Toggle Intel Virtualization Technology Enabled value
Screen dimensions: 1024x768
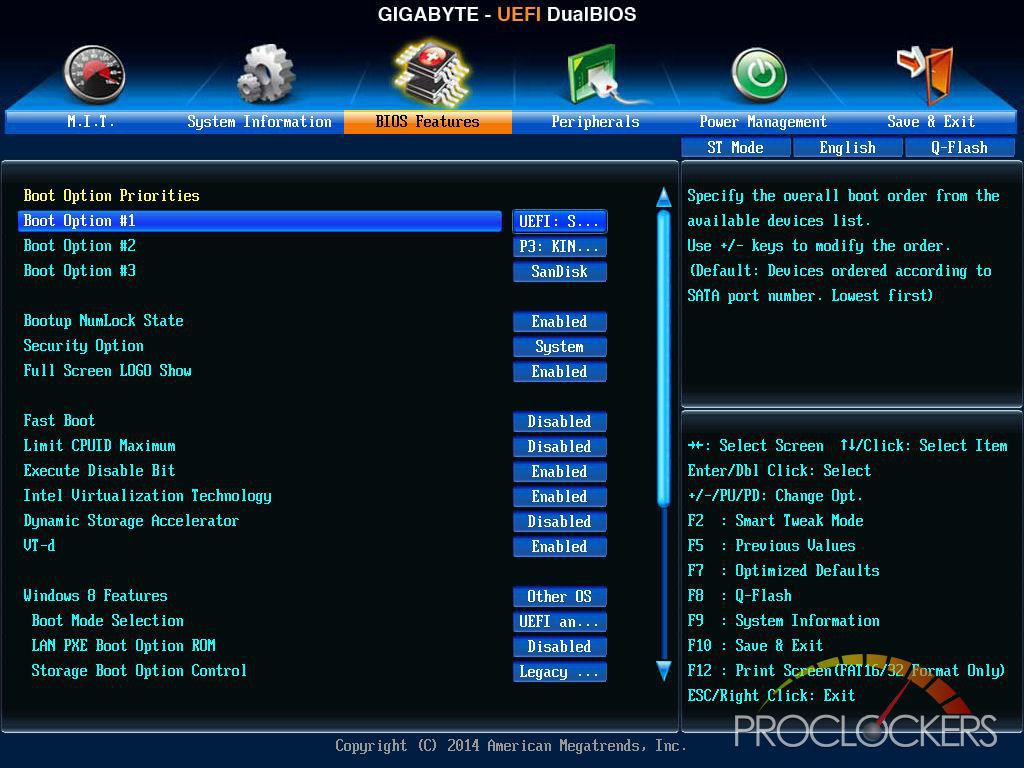click(560, 496)
